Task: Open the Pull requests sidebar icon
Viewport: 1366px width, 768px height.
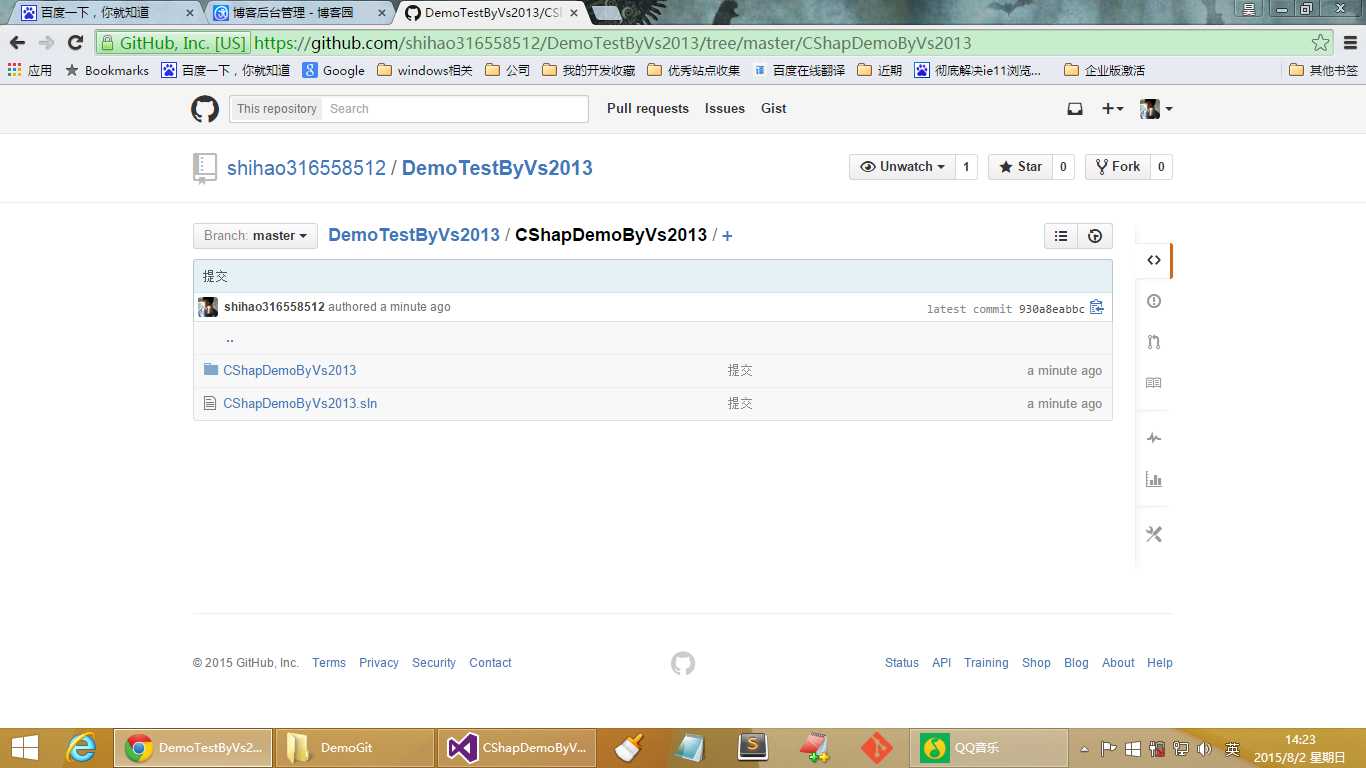Action: (1154, 342)
